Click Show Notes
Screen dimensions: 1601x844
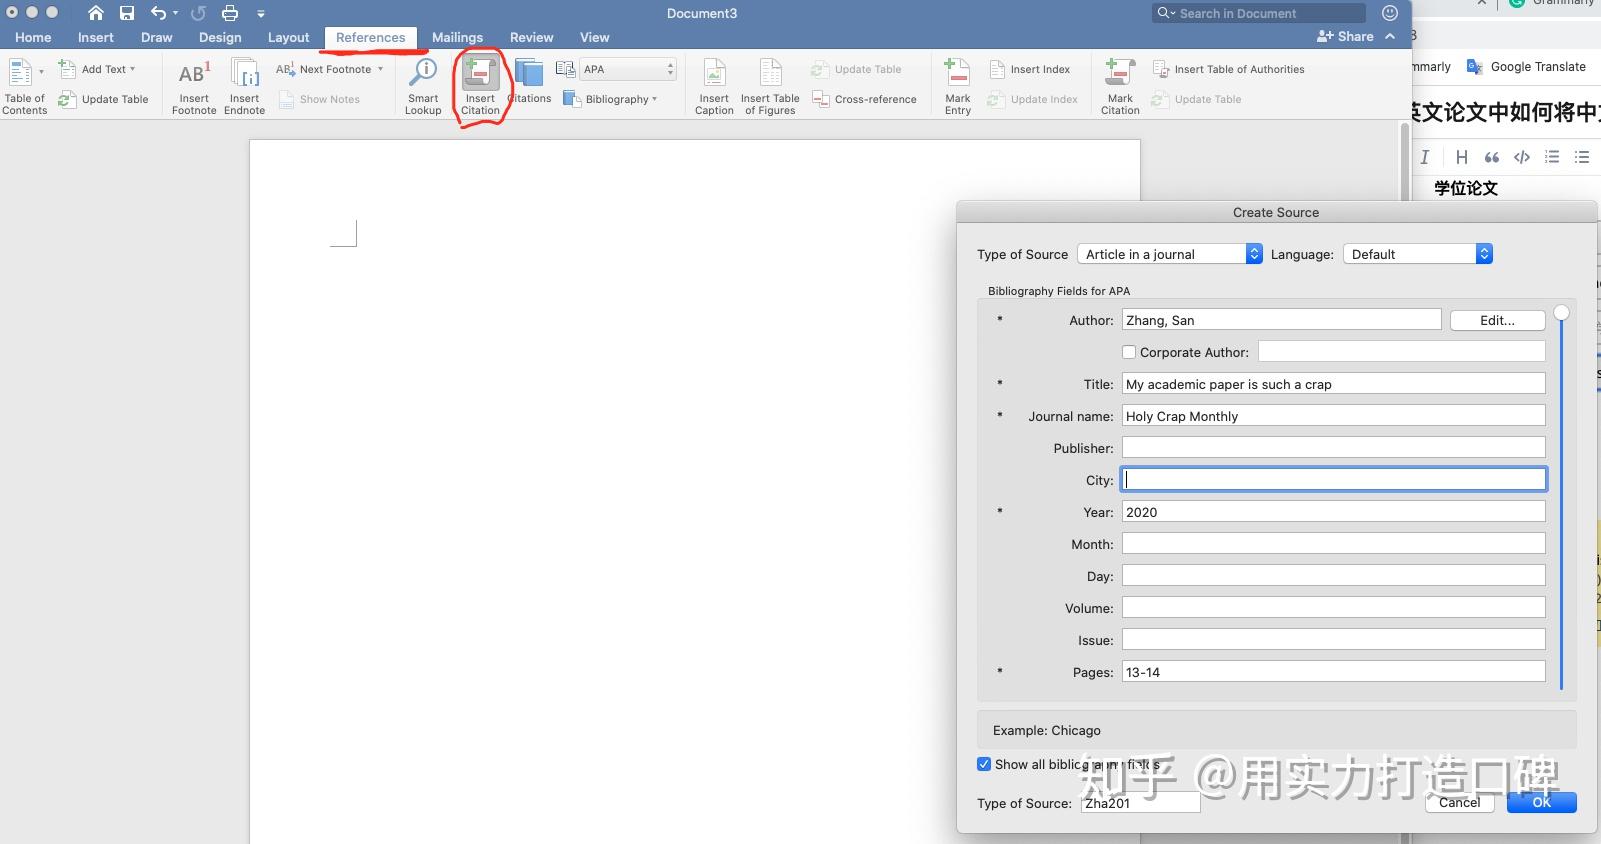(319, 99)
